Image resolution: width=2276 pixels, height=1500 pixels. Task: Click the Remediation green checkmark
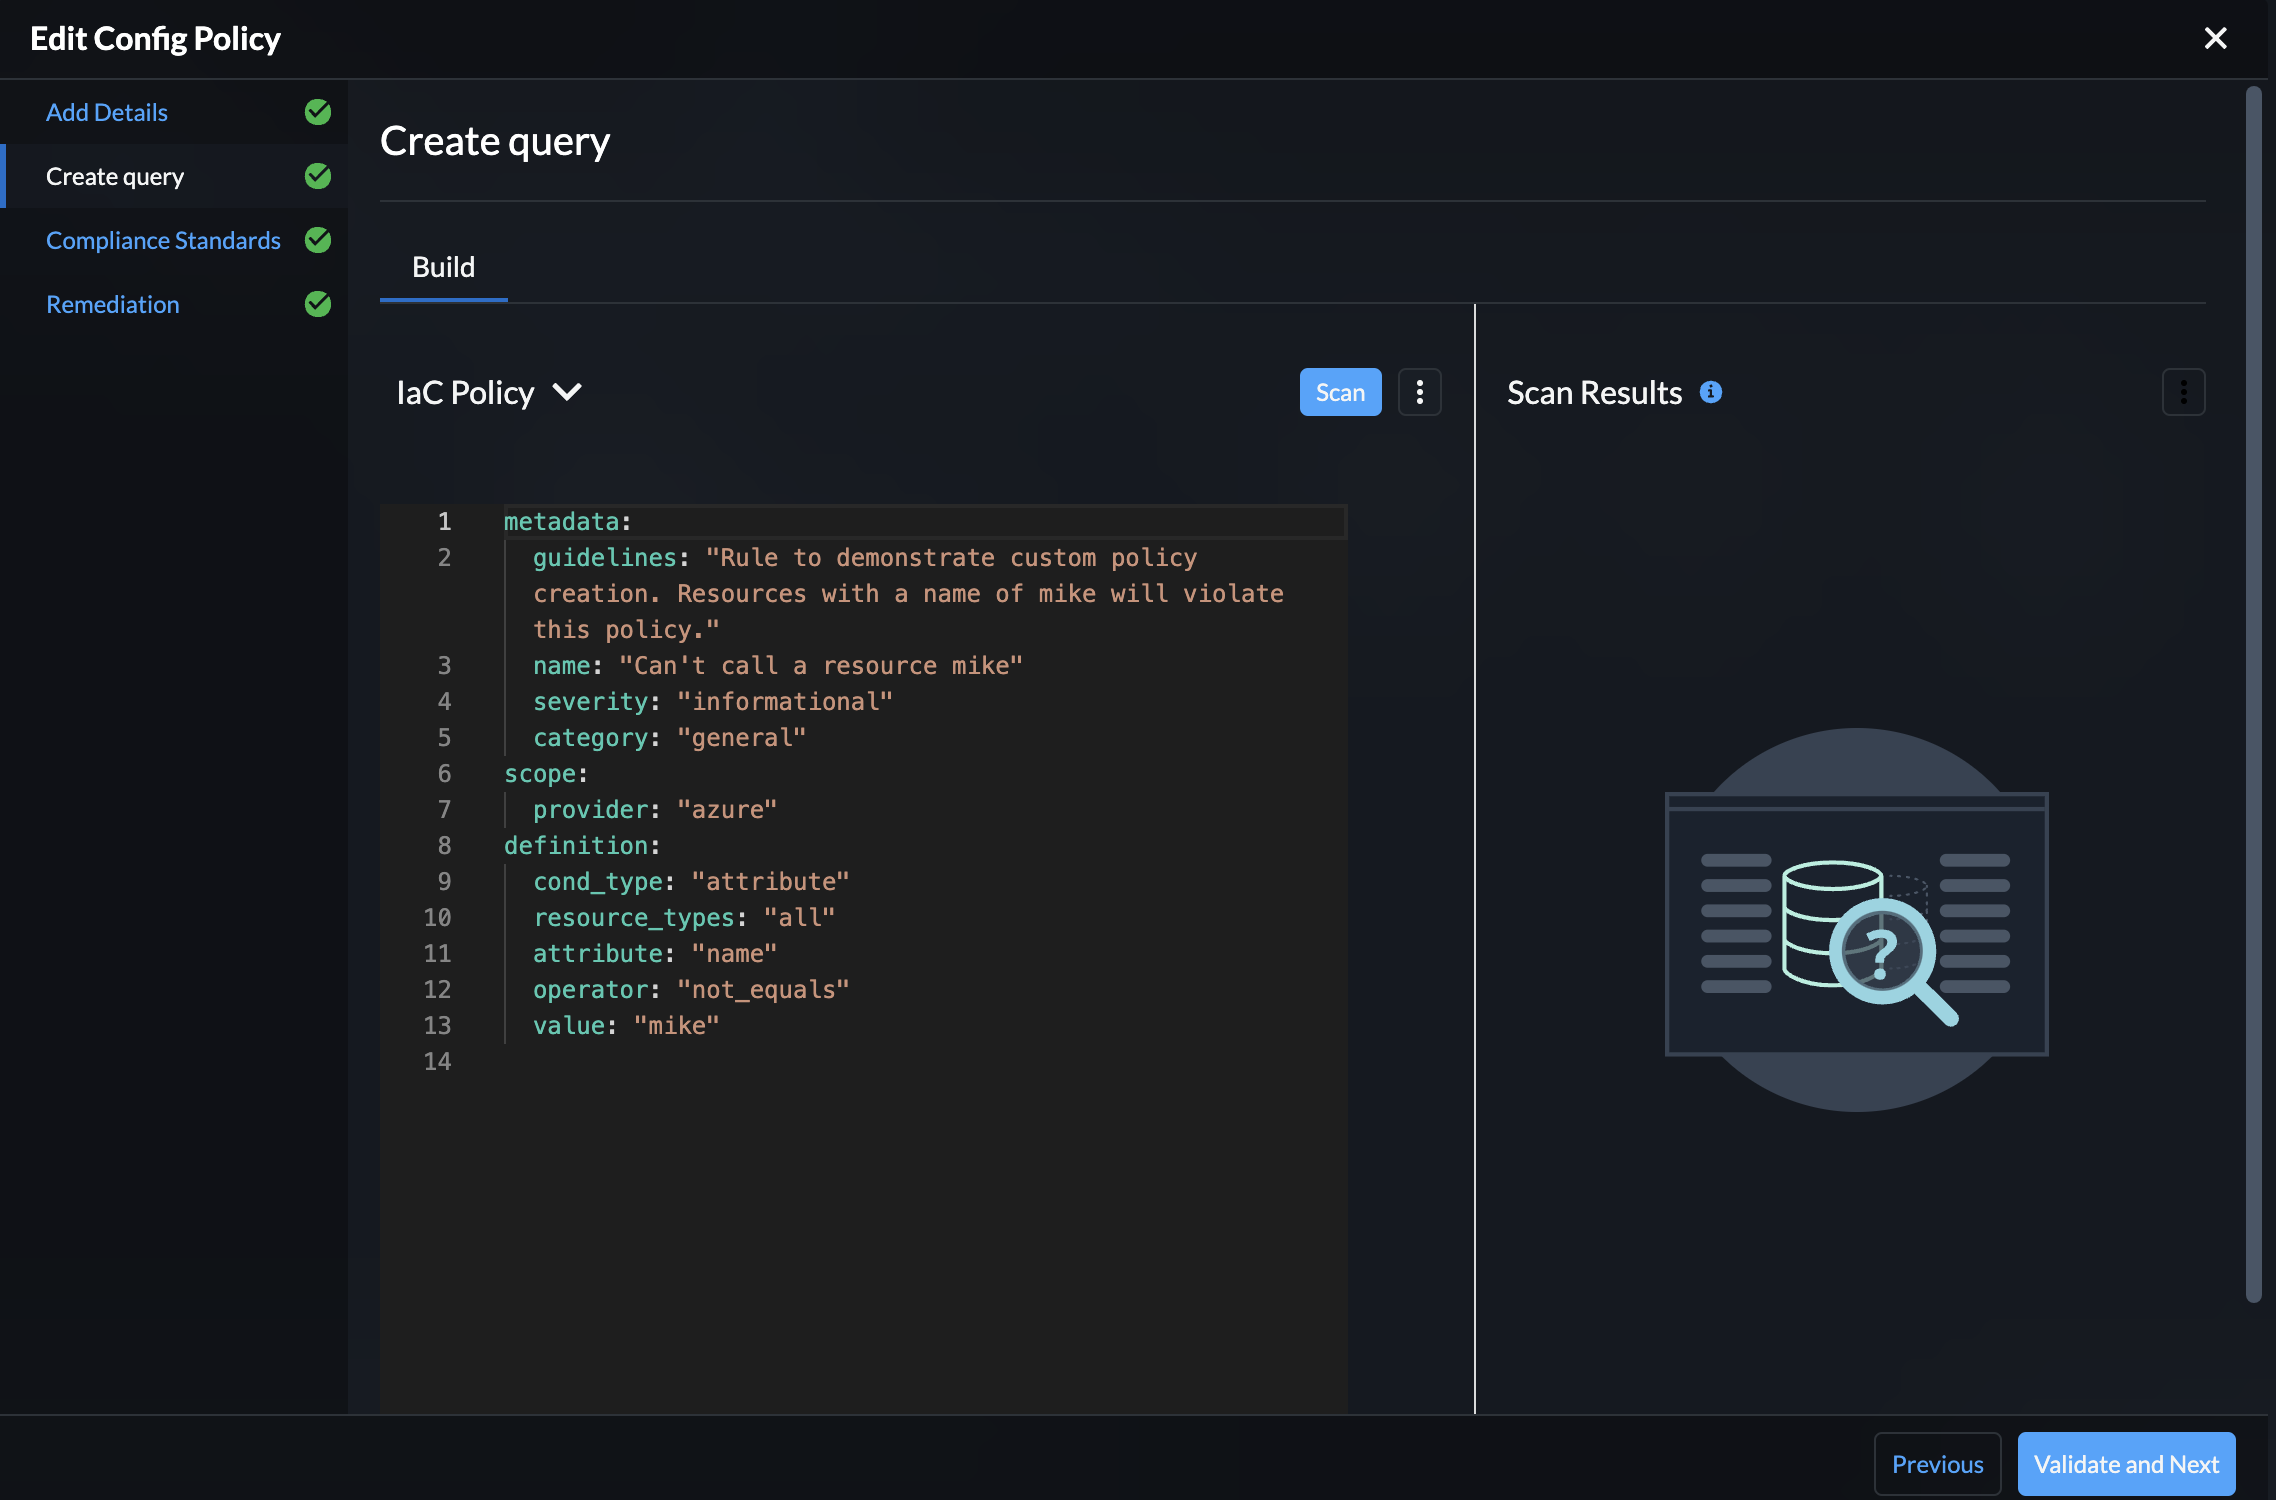(318, 304)
